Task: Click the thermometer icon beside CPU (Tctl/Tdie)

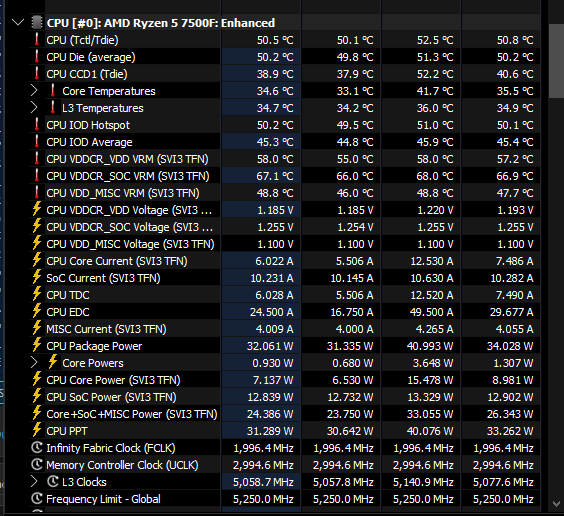Action: coord(37,40)
